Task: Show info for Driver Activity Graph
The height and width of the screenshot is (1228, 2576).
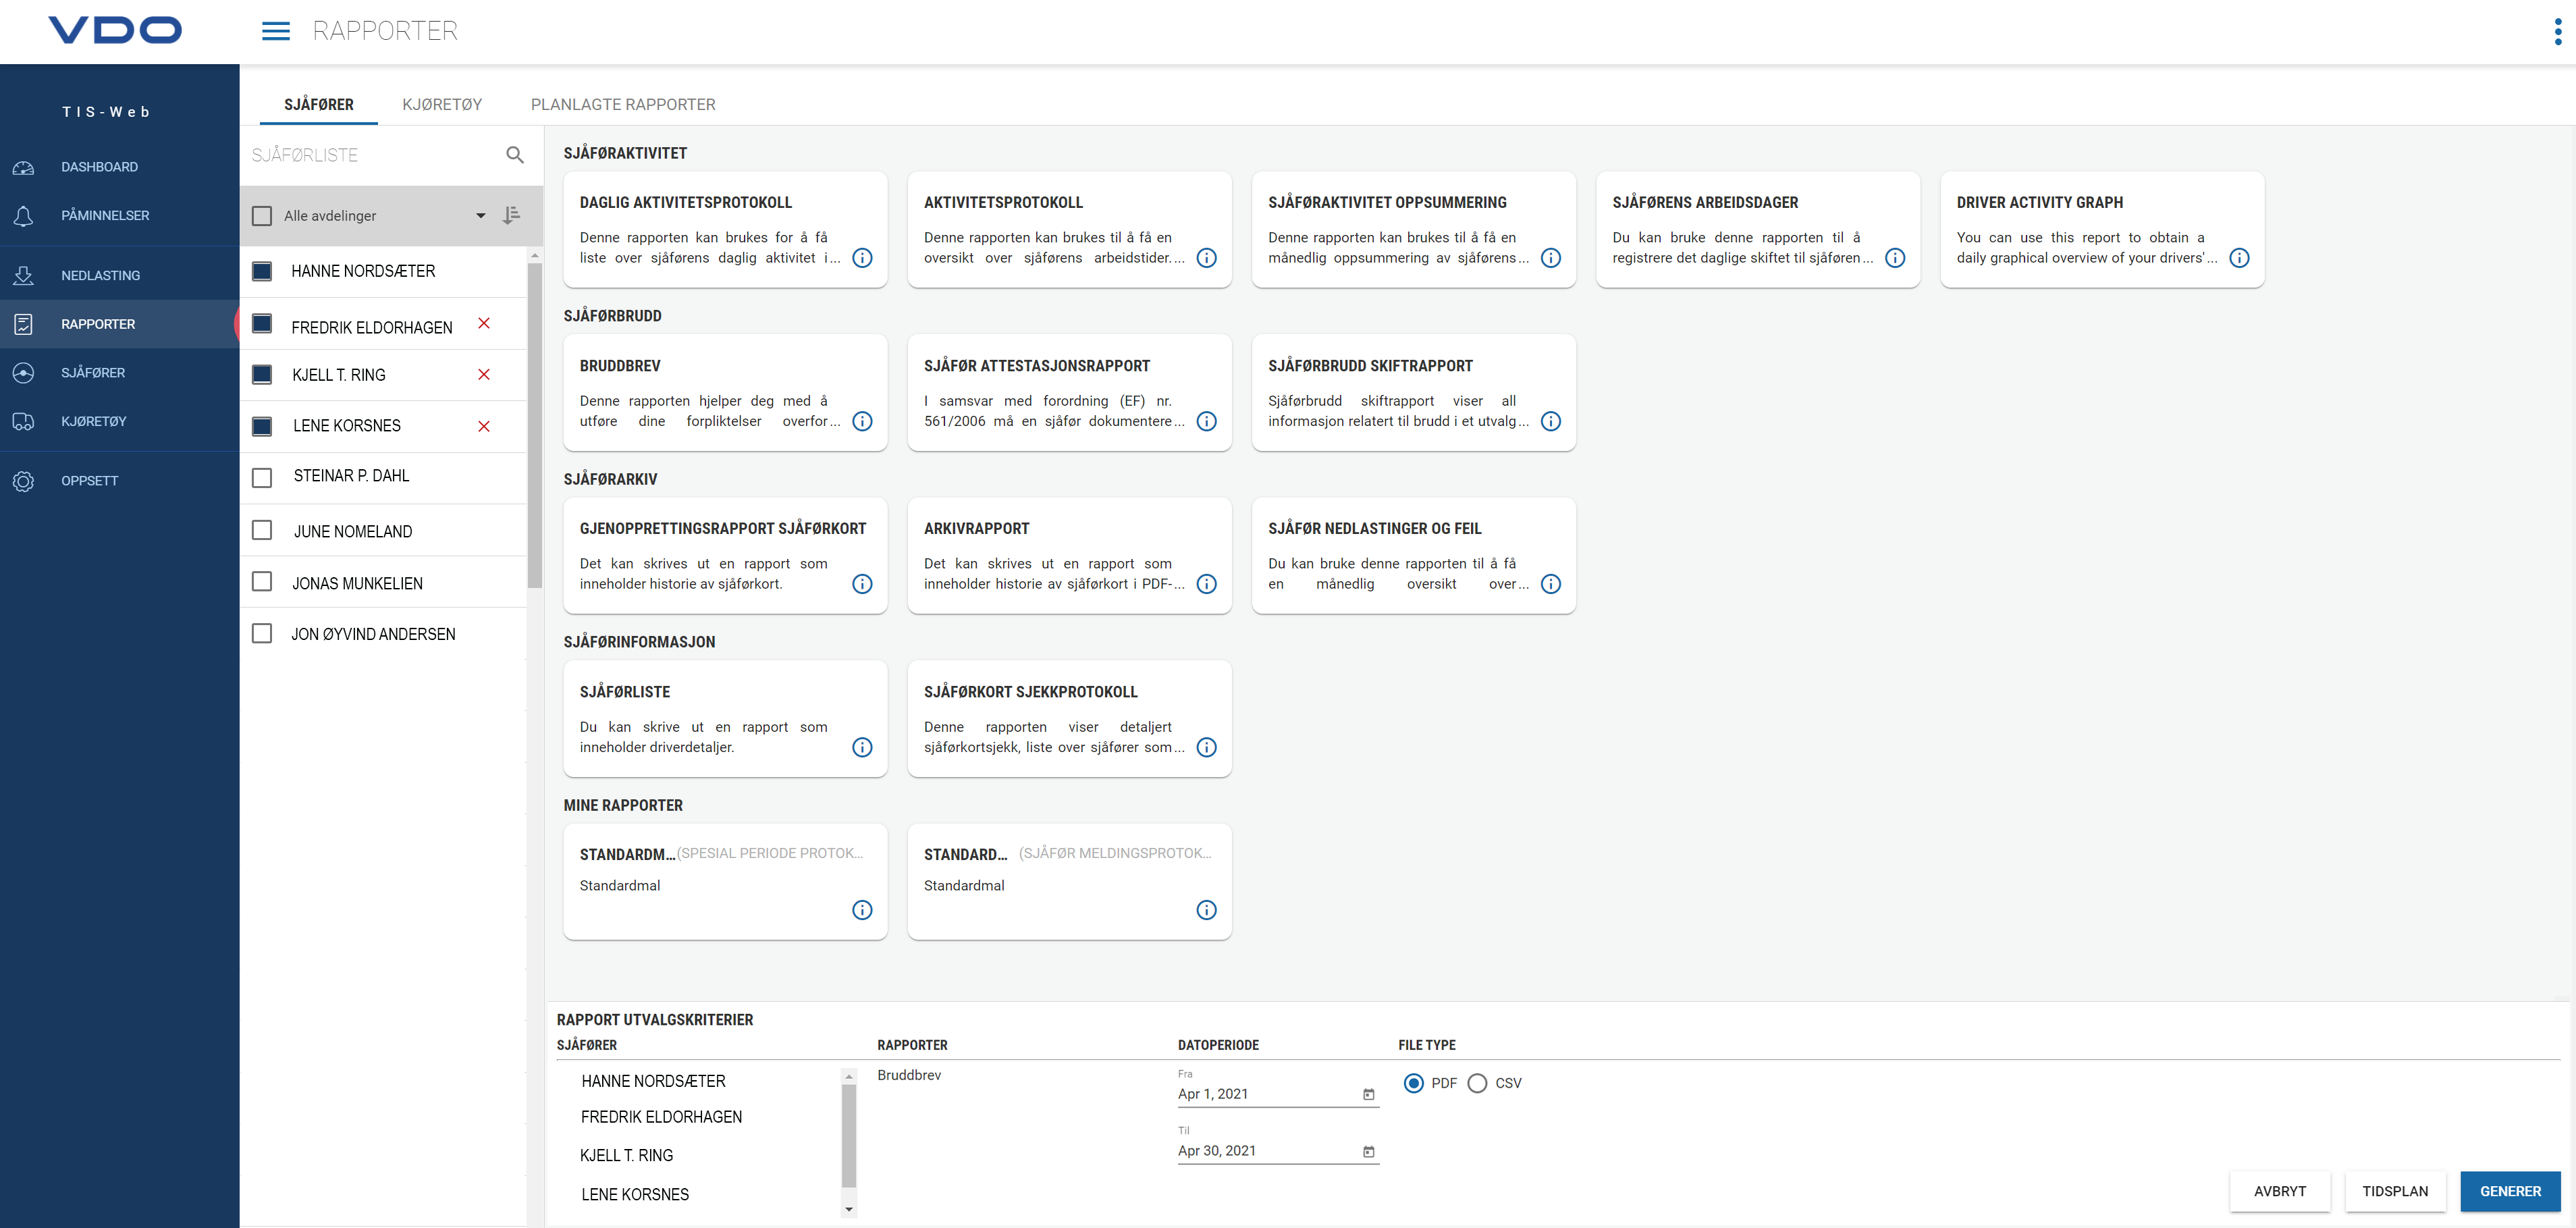Action: [2240, 258]
